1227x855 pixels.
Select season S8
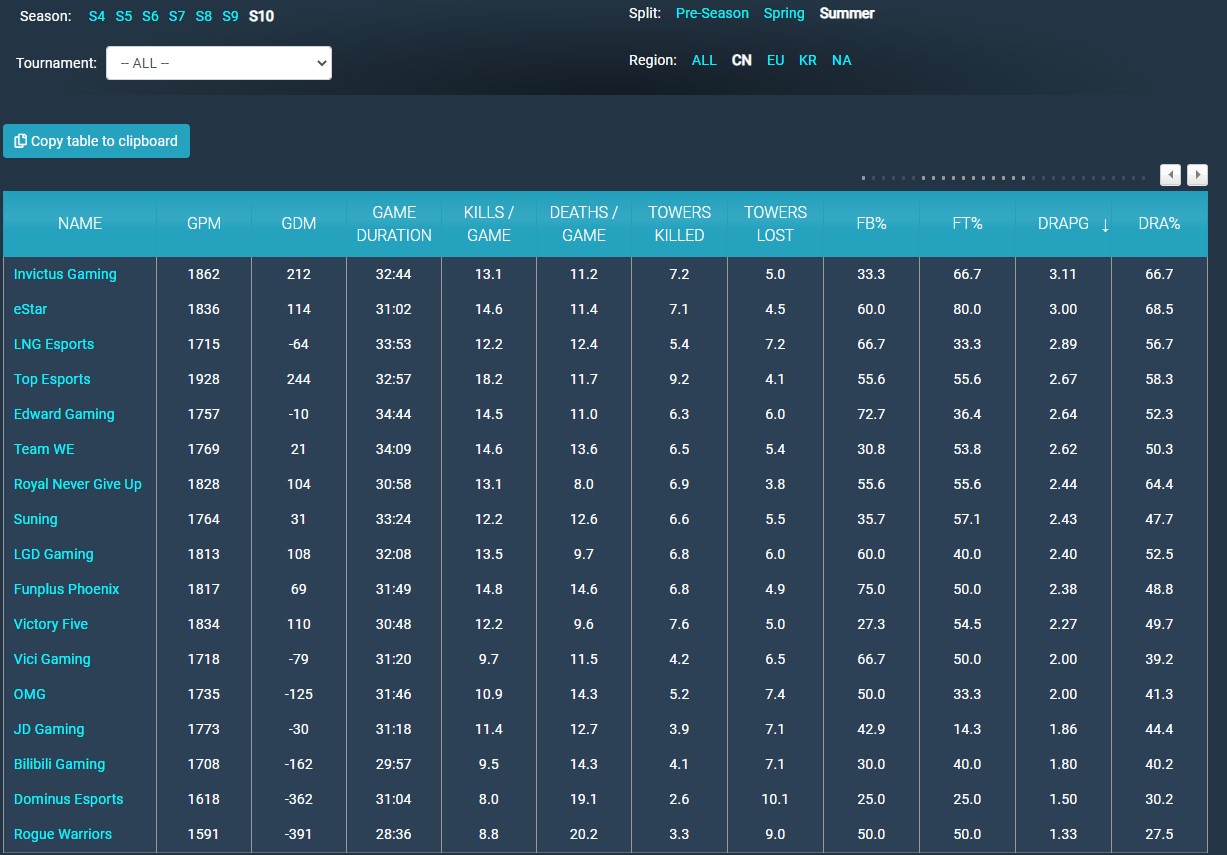204,16
